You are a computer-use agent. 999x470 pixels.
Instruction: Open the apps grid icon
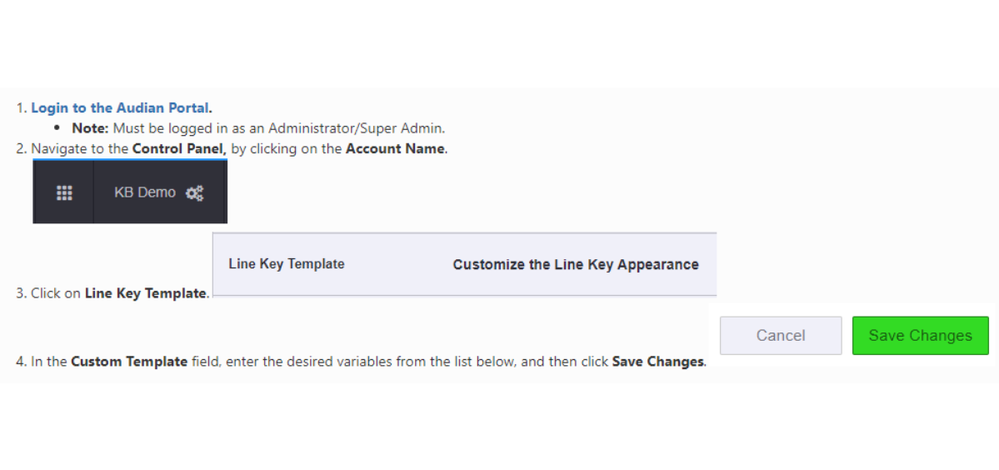[x=64, y=193]
